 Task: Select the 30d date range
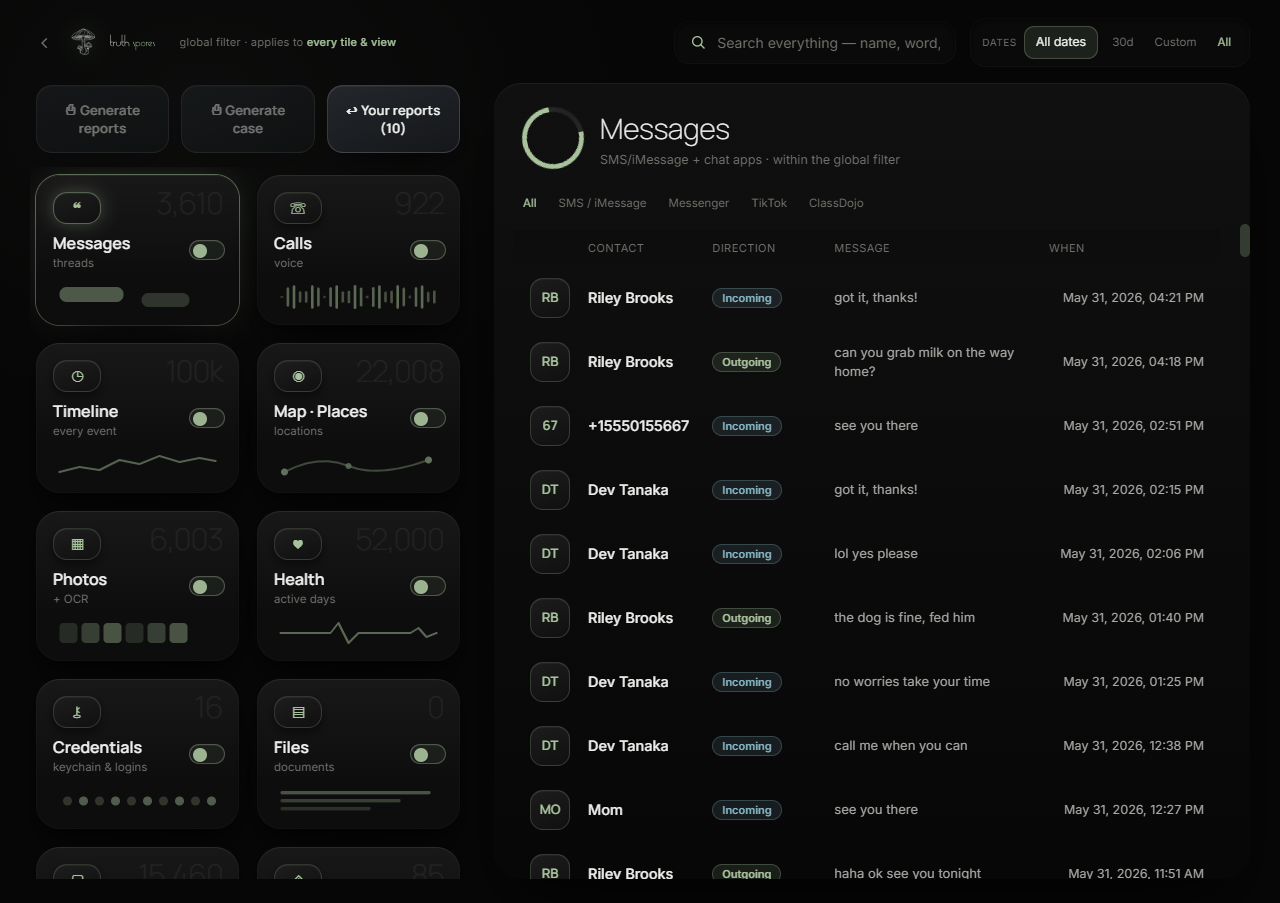point(1123,42)
